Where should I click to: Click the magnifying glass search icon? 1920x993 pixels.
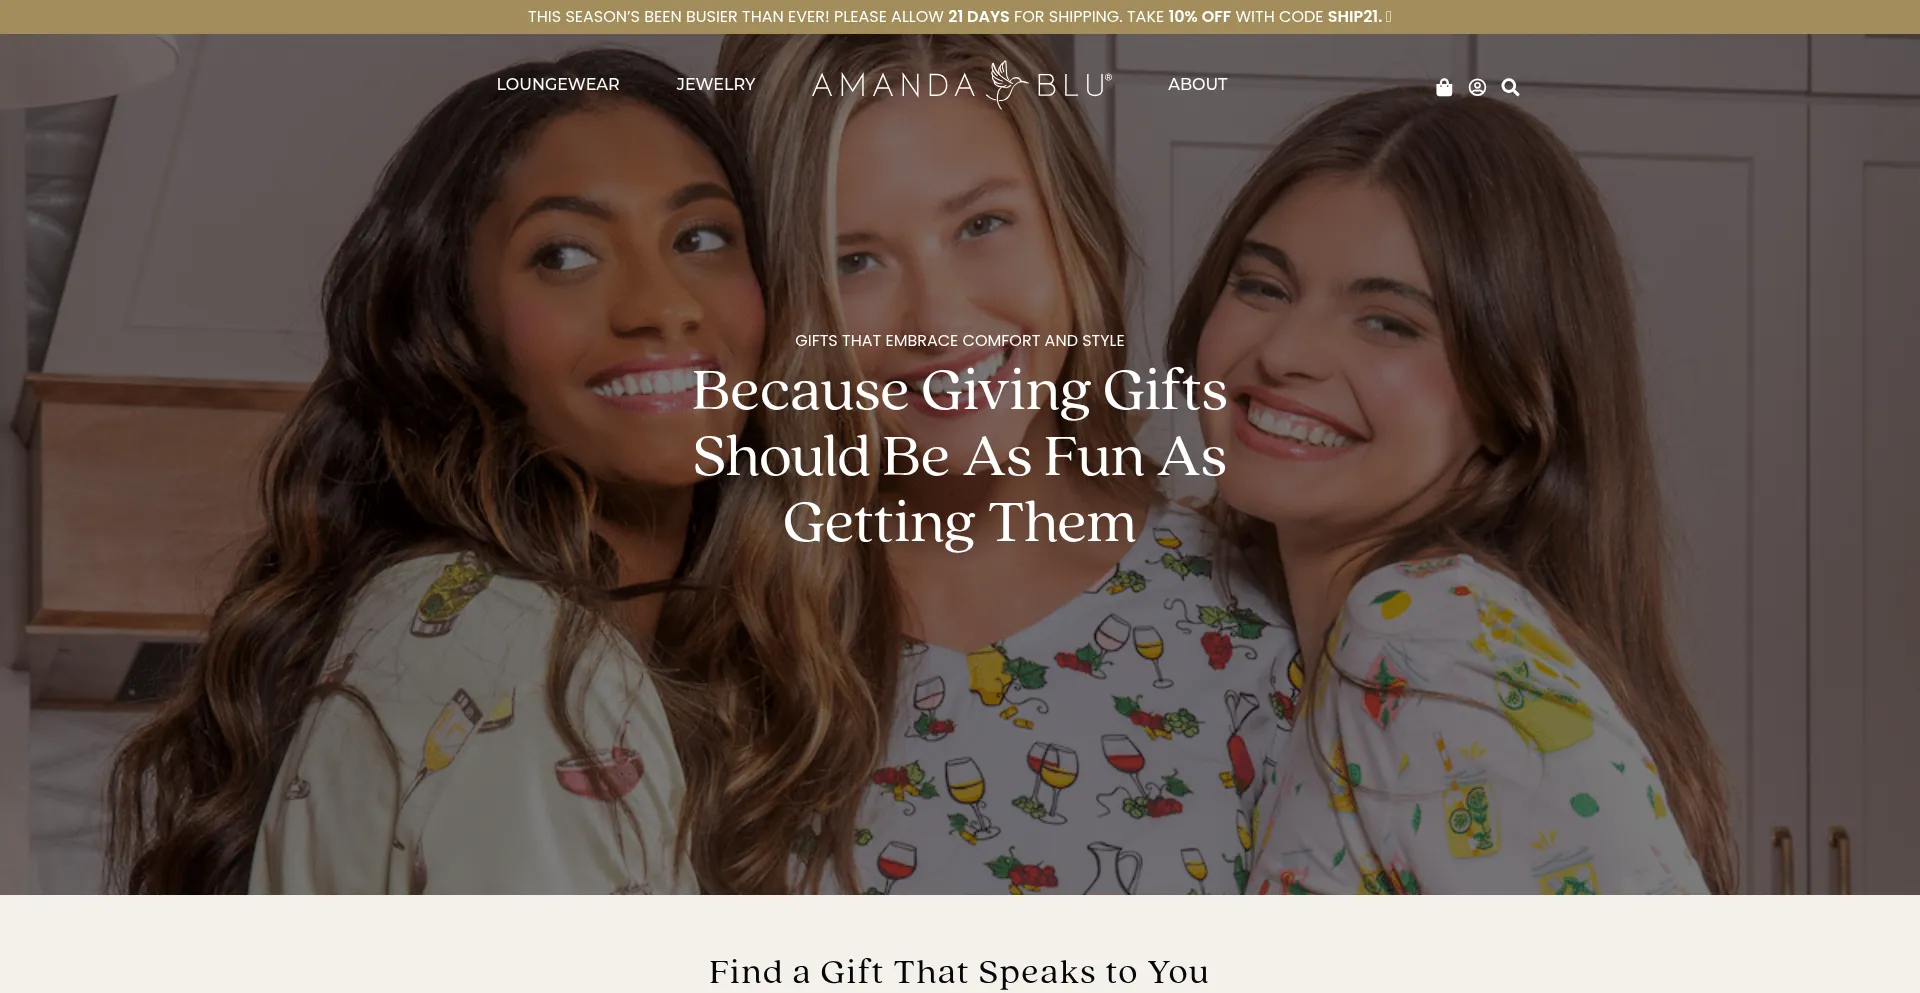tap(1510, 87)
